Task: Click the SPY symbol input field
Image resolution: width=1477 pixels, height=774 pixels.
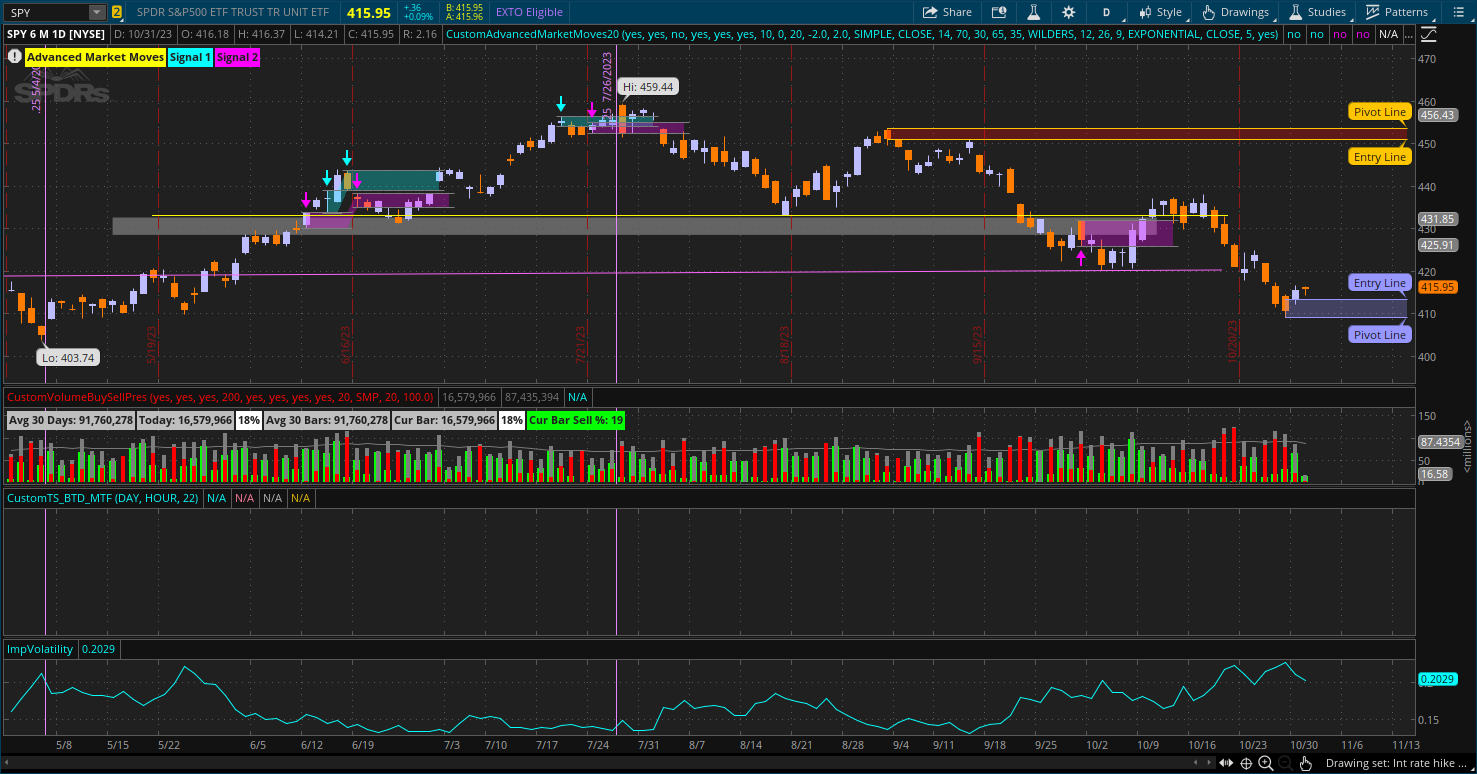Action: pos(46,12)
